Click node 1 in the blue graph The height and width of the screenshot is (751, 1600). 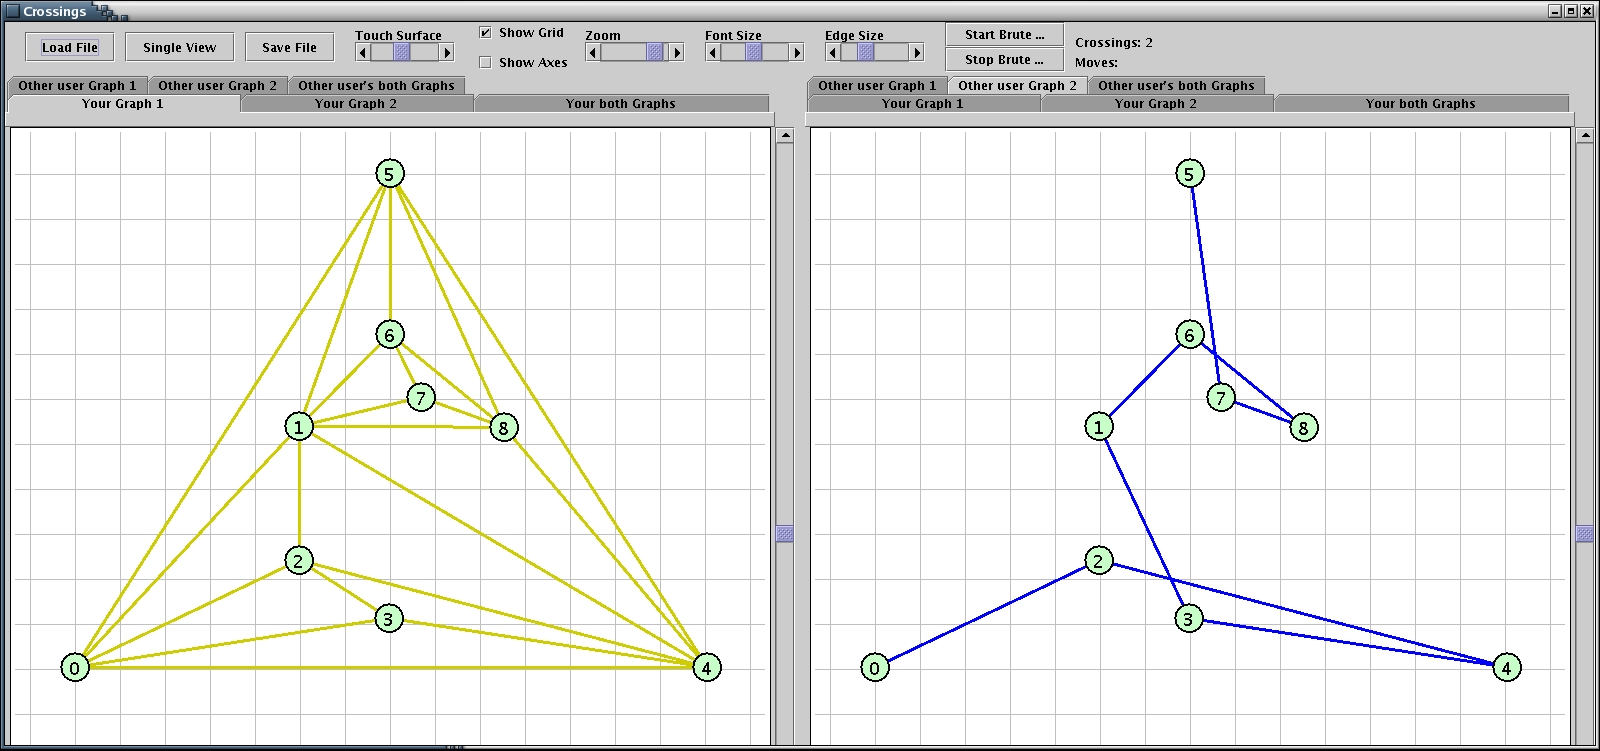pos(1098,427)
